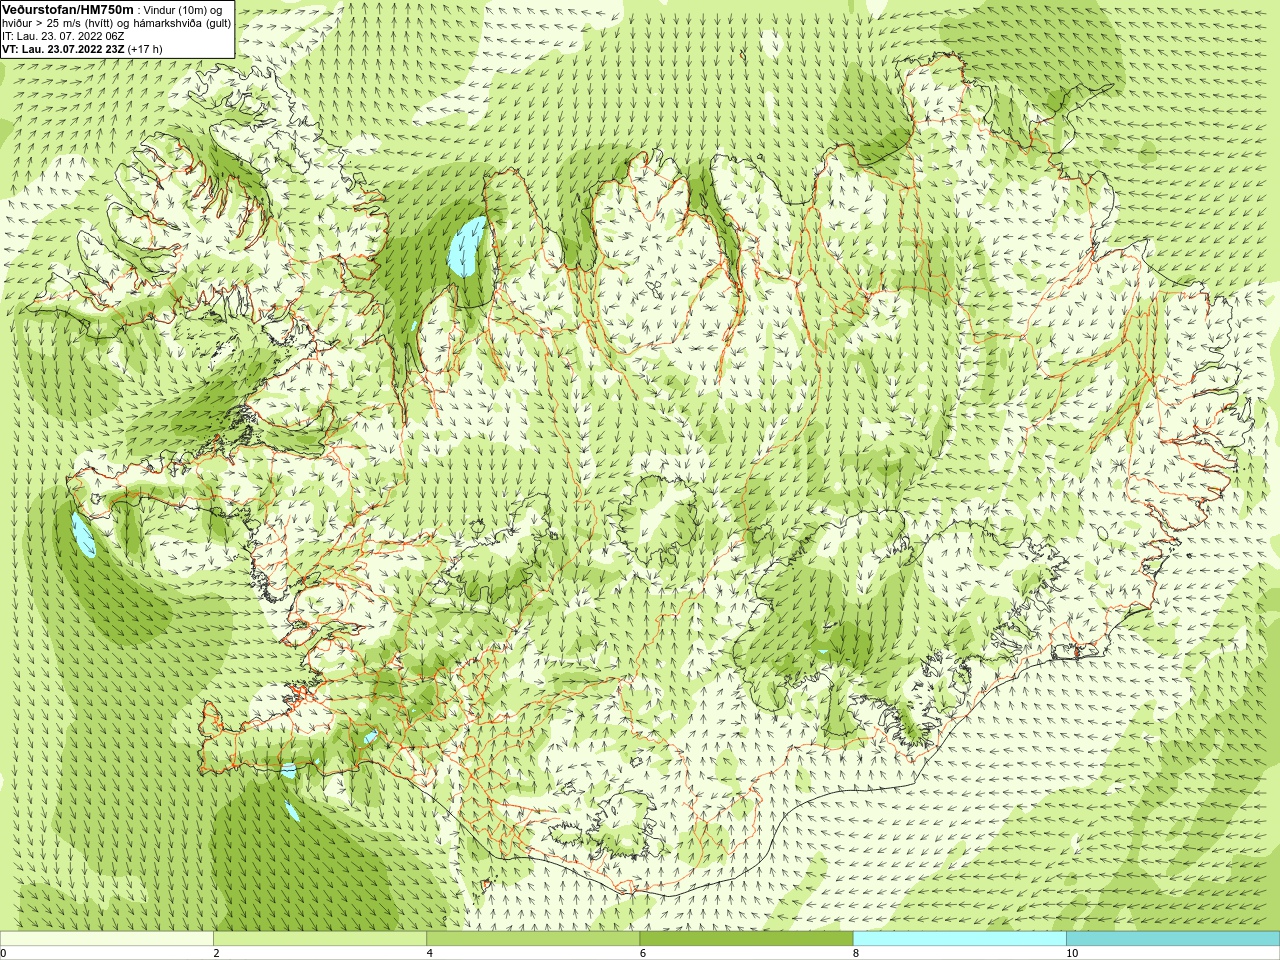Click the '(+17 h)' forecast offset text
The image size is (1280, 960).
coord(145,49)
